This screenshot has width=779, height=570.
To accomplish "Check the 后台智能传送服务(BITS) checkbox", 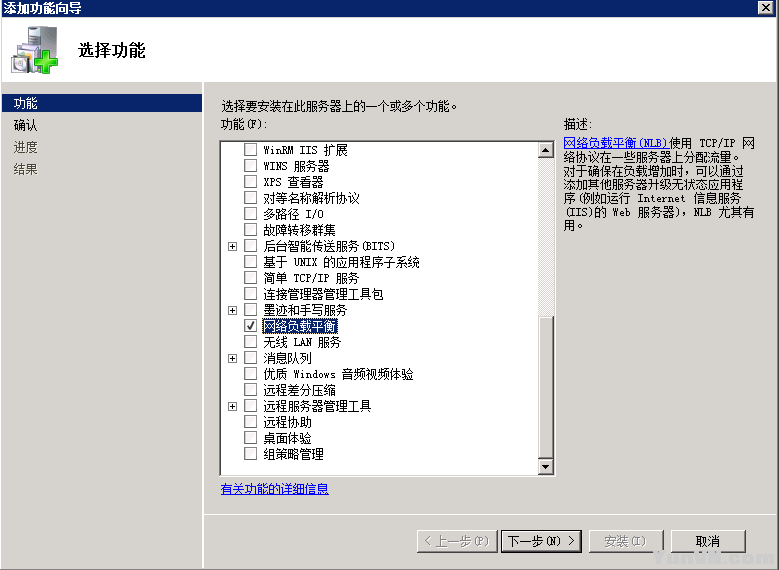I will (x=250, y=245).
